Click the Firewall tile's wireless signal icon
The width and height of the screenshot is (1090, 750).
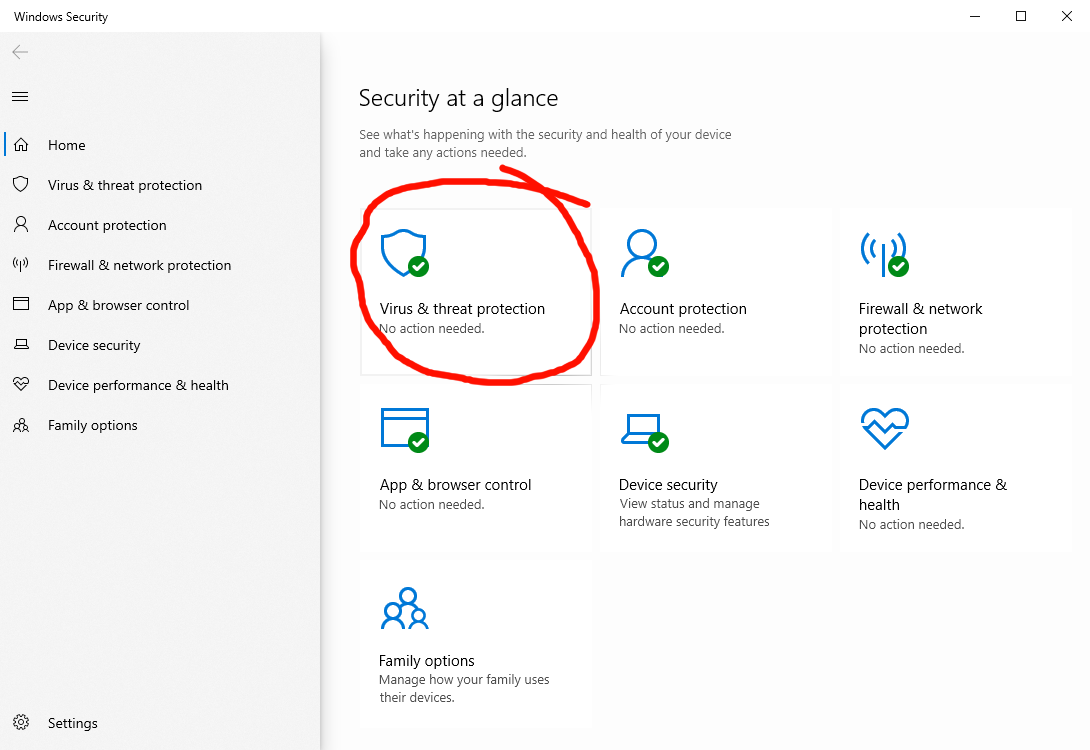pyautogui.click(x=884, y=254)
